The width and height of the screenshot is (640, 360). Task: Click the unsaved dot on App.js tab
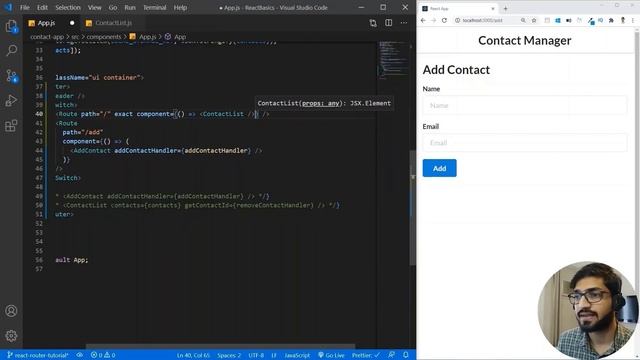coord(72,23)
